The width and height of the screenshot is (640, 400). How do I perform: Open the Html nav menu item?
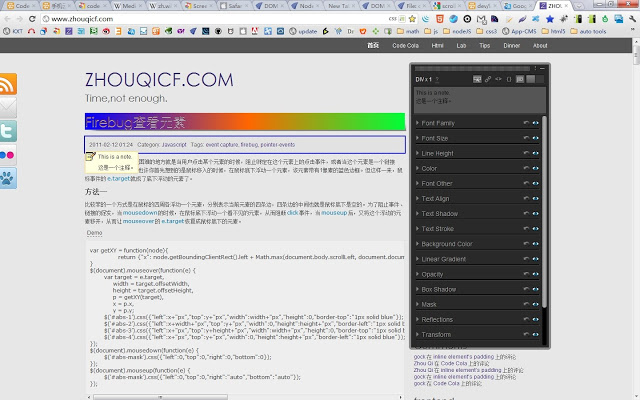tap(438, 45)
